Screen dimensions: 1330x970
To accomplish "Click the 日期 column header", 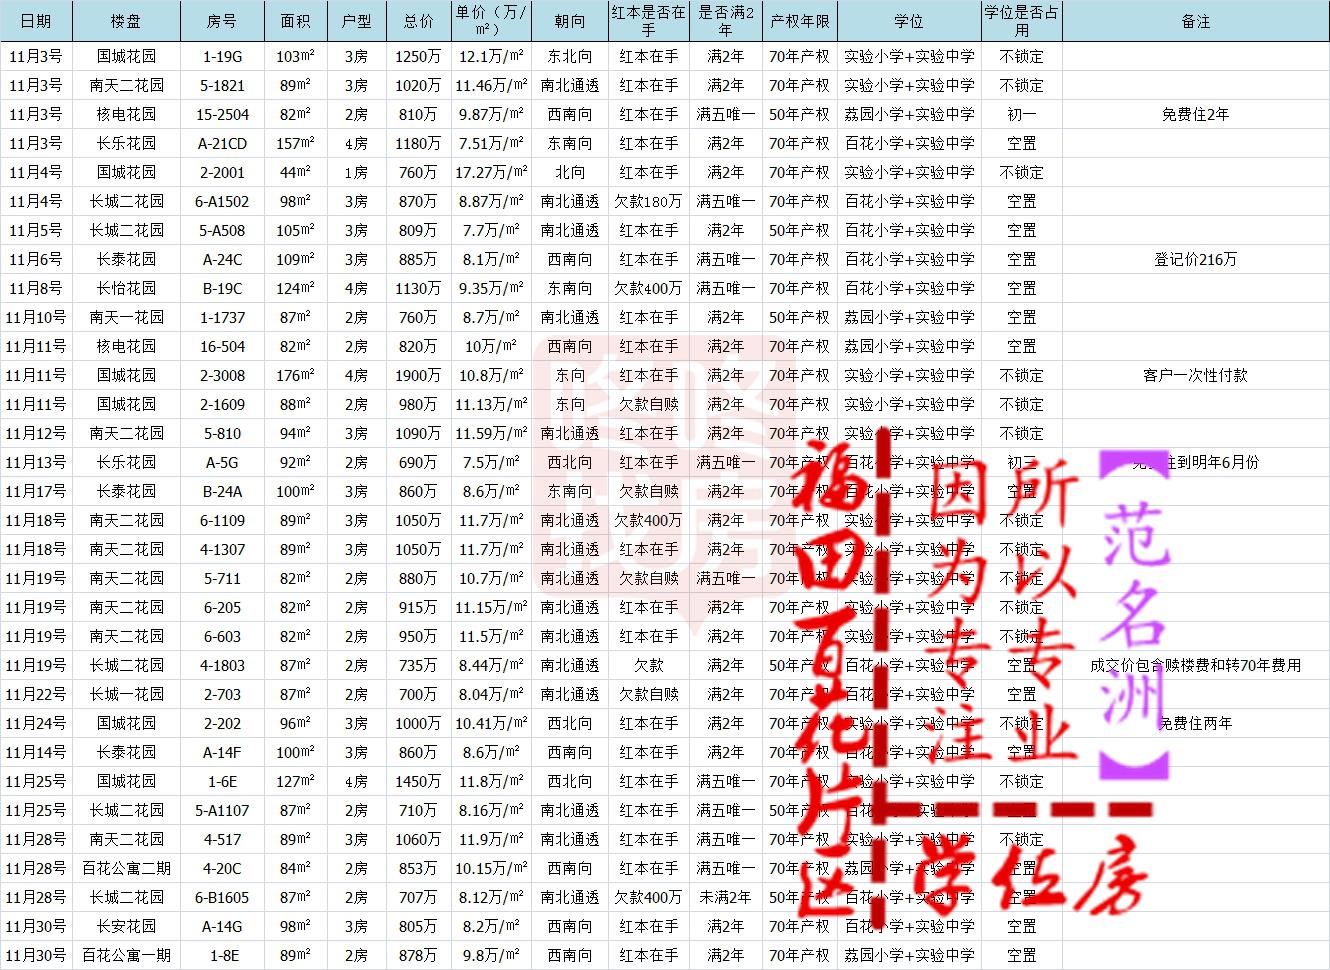I will click(36, 21).
